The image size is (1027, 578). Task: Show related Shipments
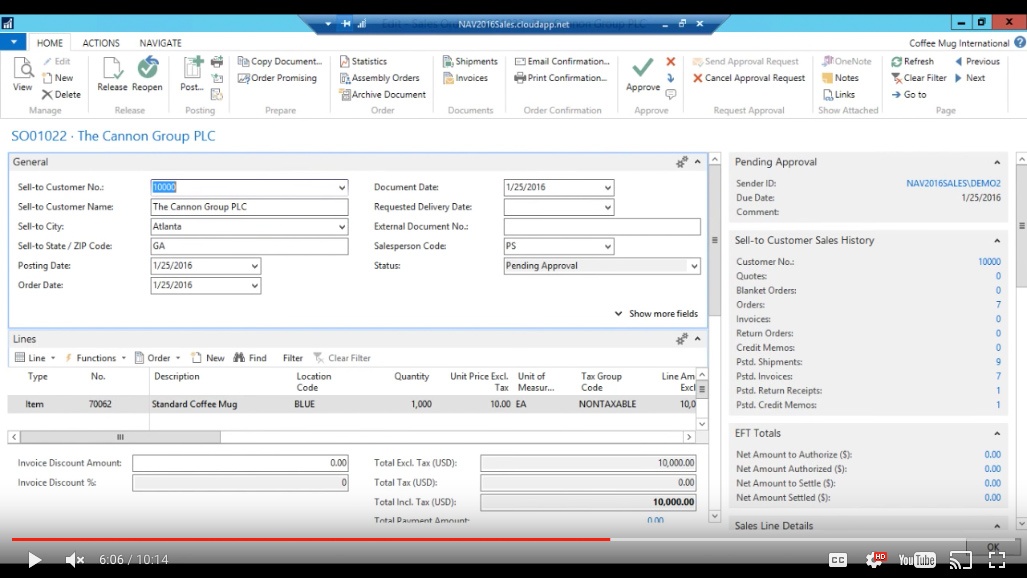pyautogui.click(x=470, y=62)
